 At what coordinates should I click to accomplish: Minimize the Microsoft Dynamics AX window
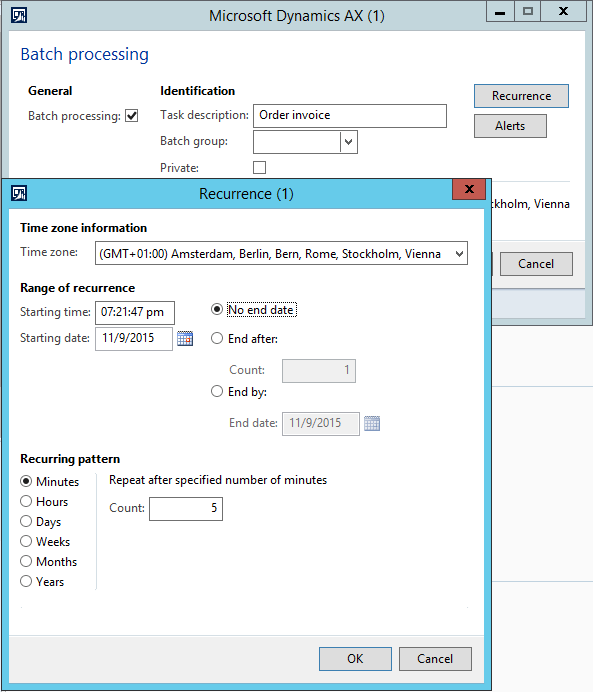(500, 11)
